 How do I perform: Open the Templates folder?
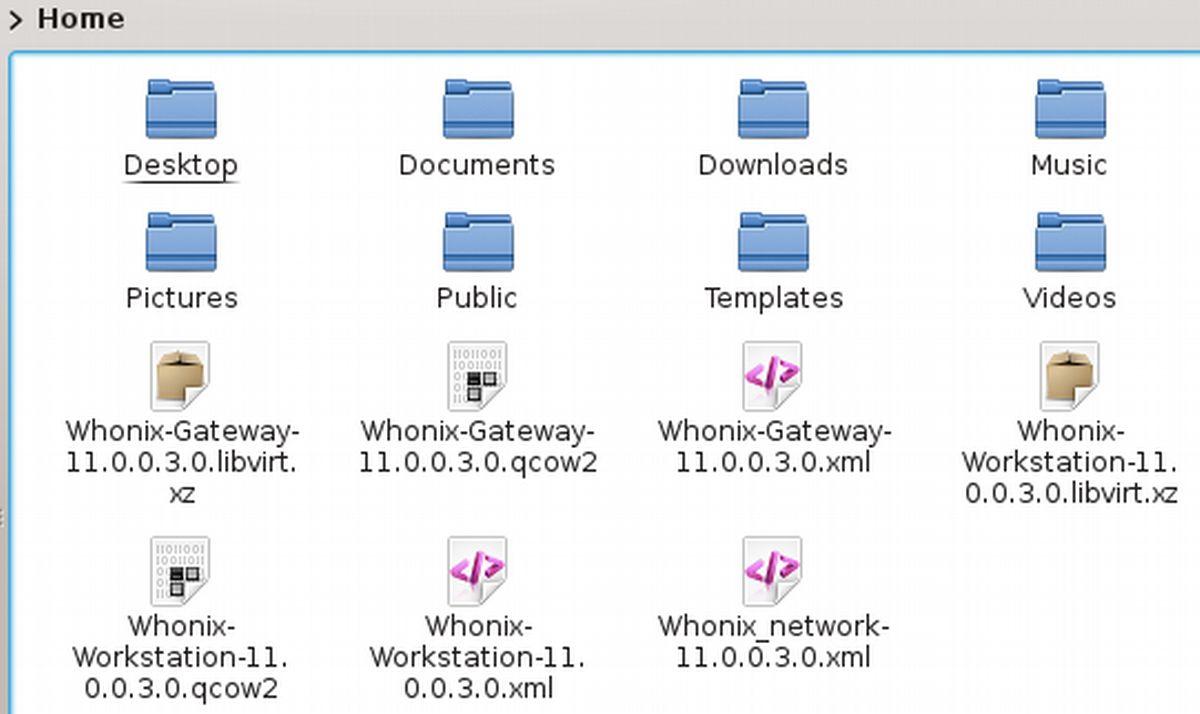[773, 242]
